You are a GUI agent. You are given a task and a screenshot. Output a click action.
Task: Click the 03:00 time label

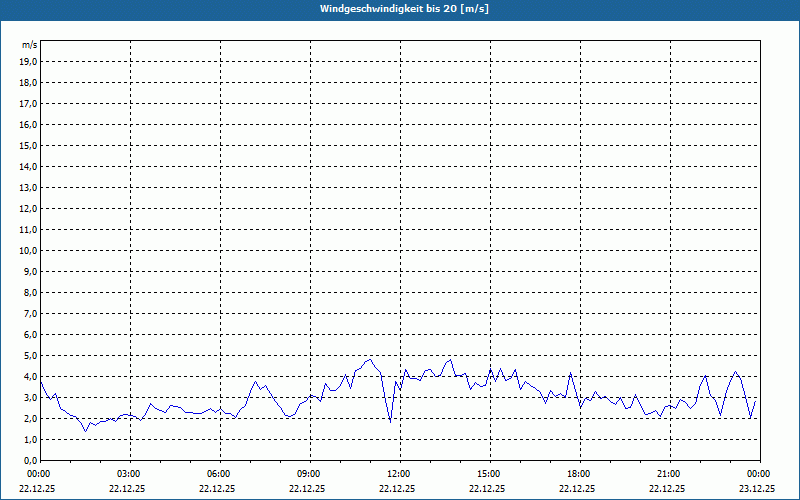click(128, 474)
